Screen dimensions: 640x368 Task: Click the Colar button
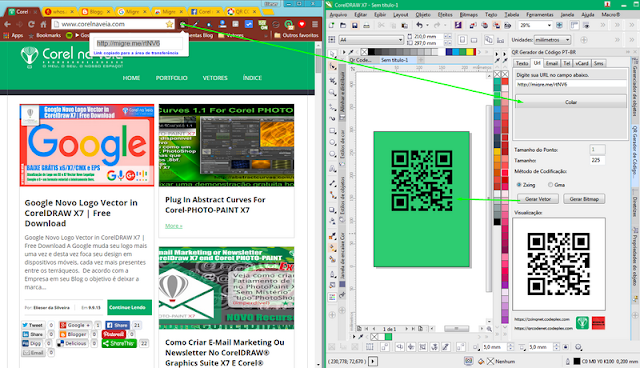point(571,102)
